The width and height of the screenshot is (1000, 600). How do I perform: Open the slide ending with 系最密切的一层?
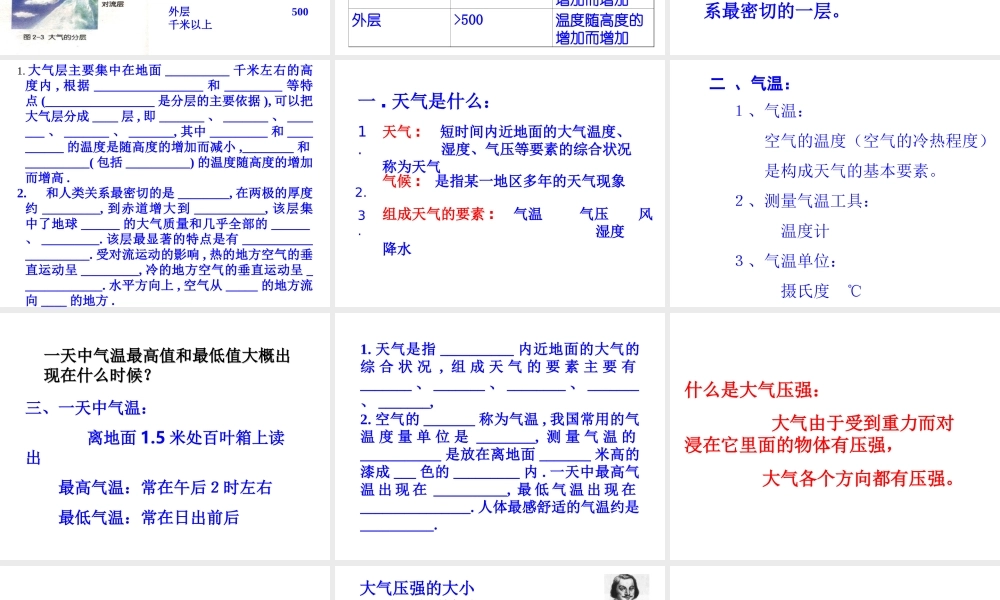click(835, 27)
